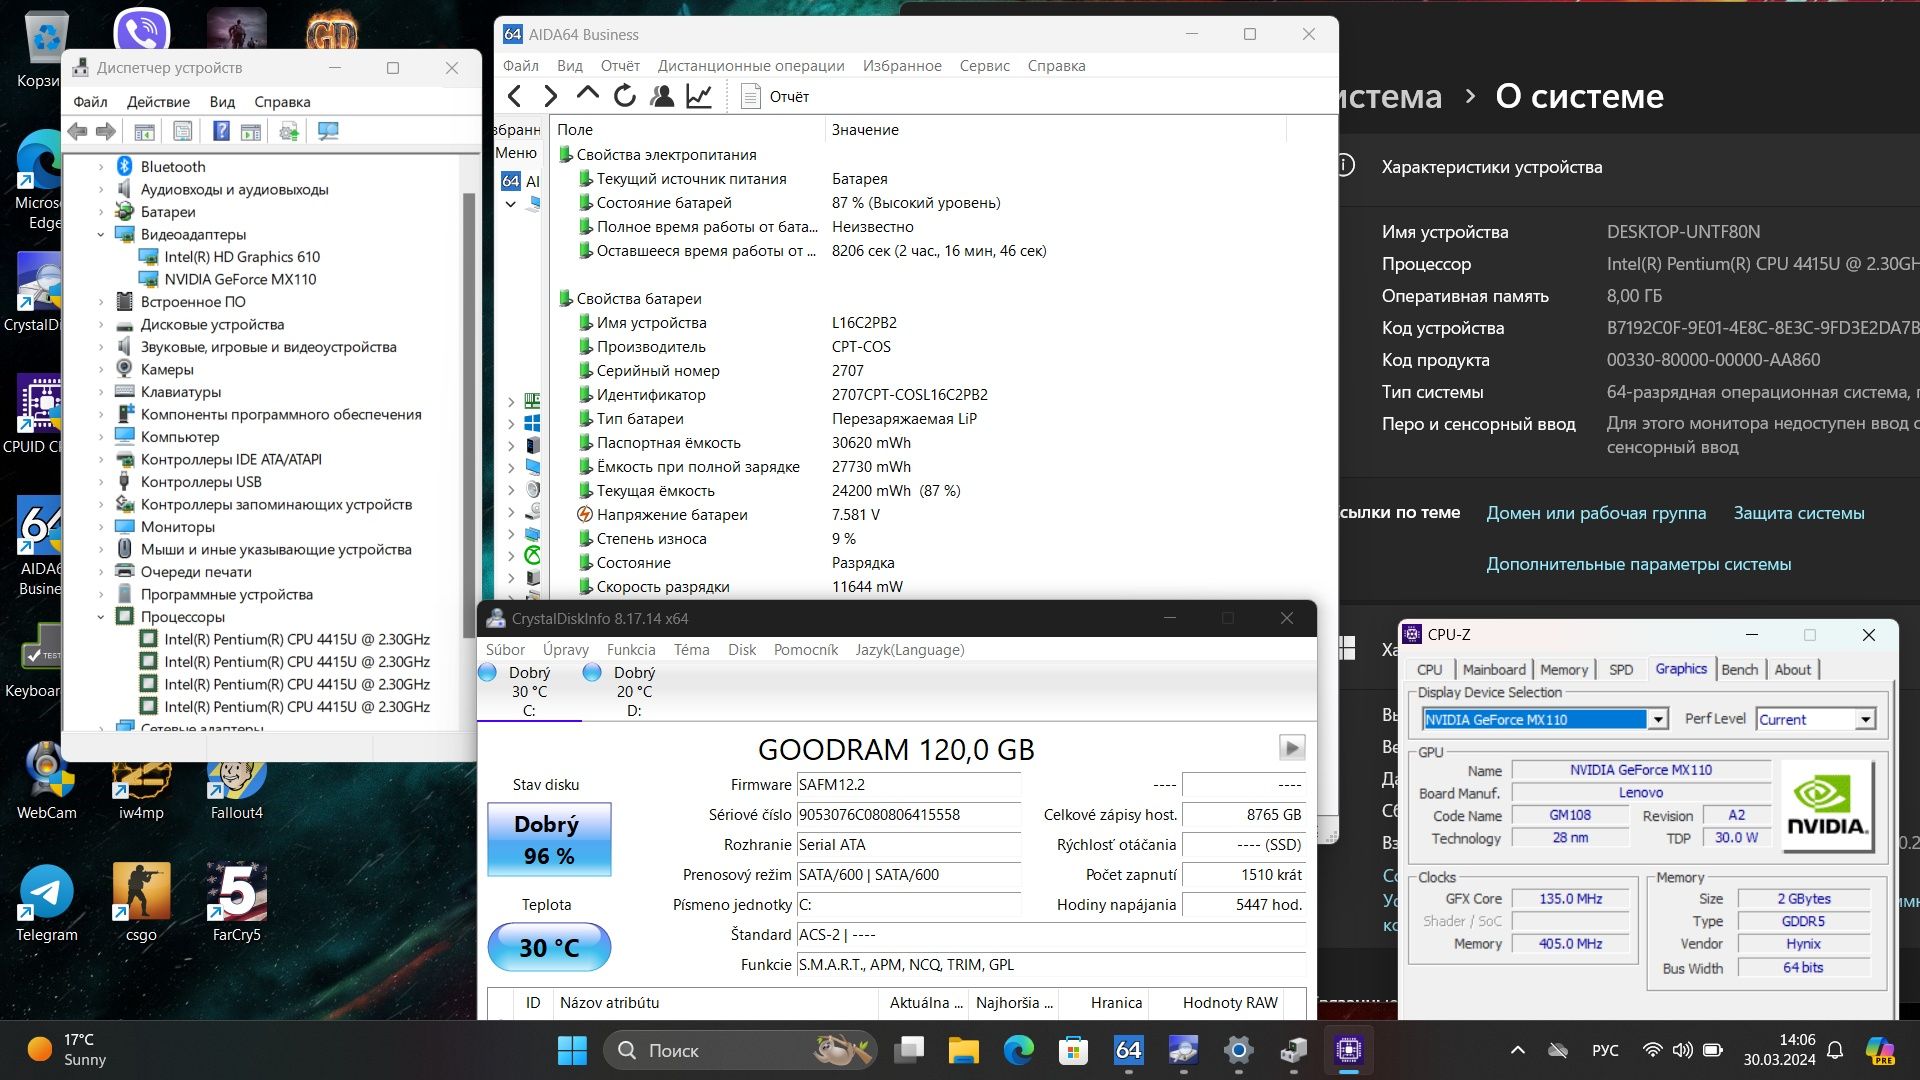Click Settings gear on taskbar
Image resolution: width=1920 pixels, height=1080 pixels.
click(x=1238, y=1050)
